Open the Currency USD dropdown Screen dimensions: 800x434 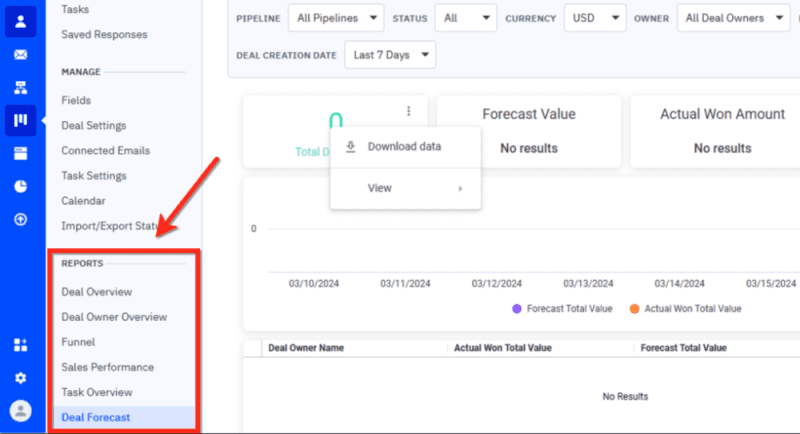tap(594, 18)
